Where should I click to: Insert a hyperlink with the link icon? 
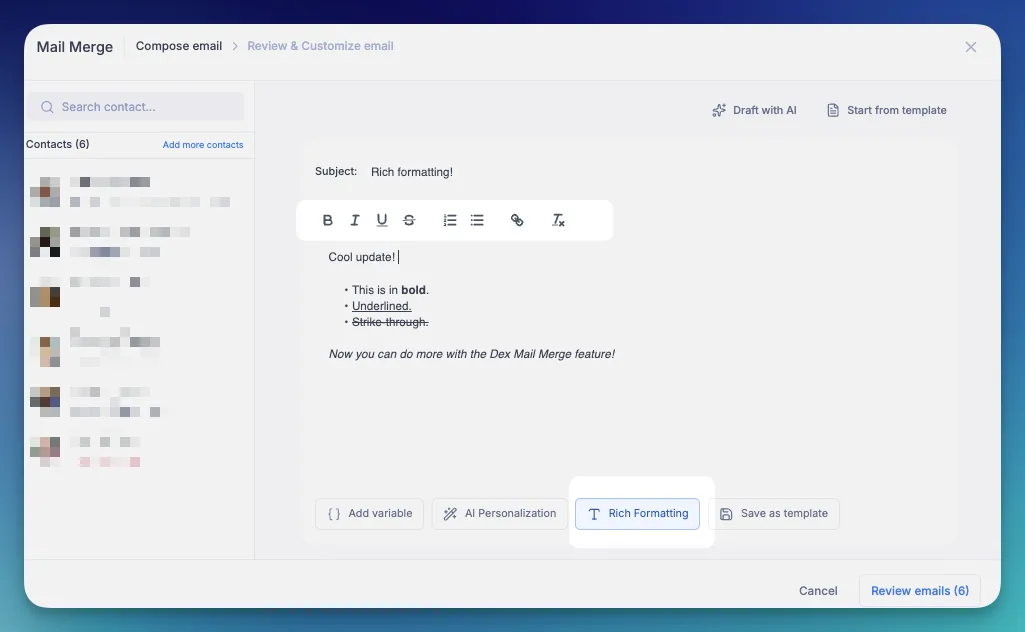517,220
